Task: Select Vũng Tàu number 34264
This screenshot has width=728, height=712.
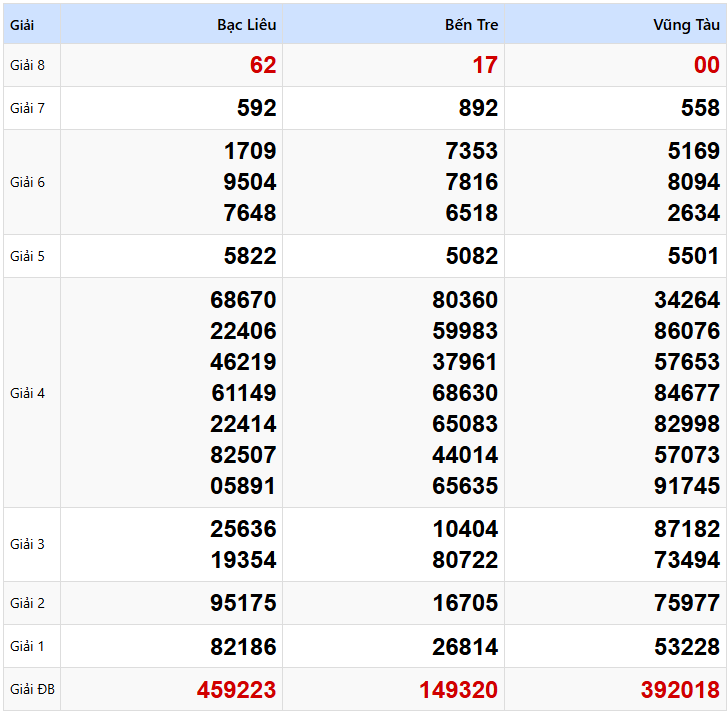Action: [x=687, y=300]
